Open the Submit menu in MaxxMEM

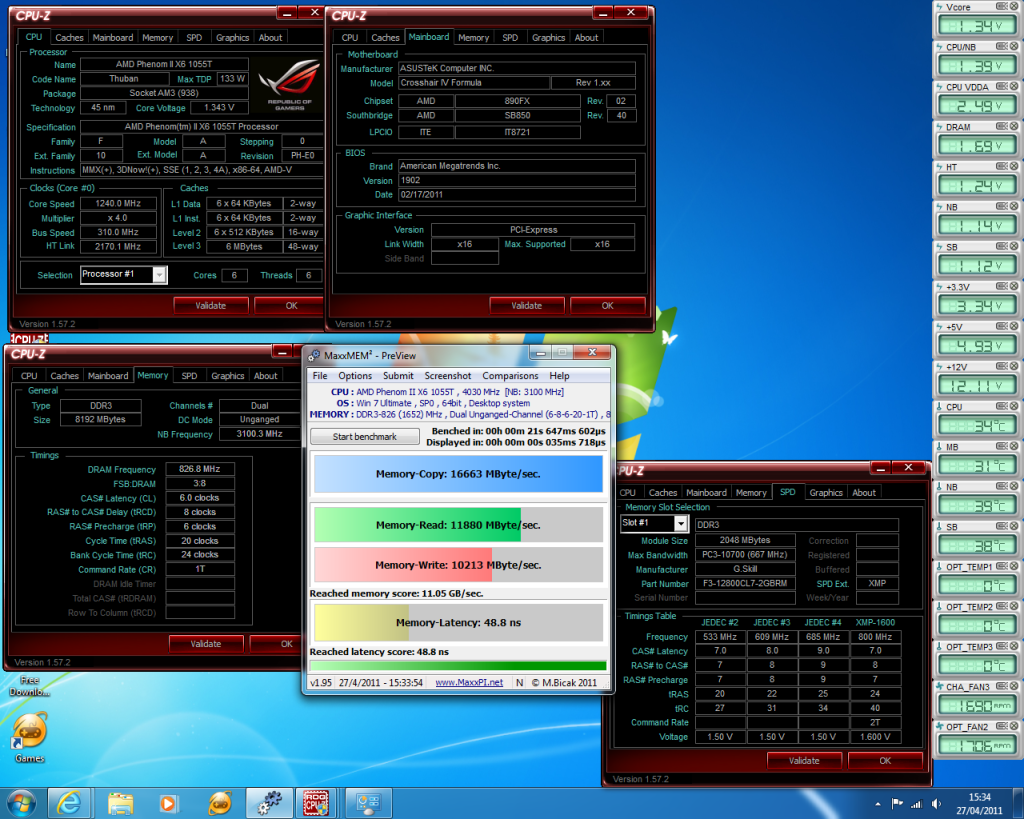coord(398,376)
